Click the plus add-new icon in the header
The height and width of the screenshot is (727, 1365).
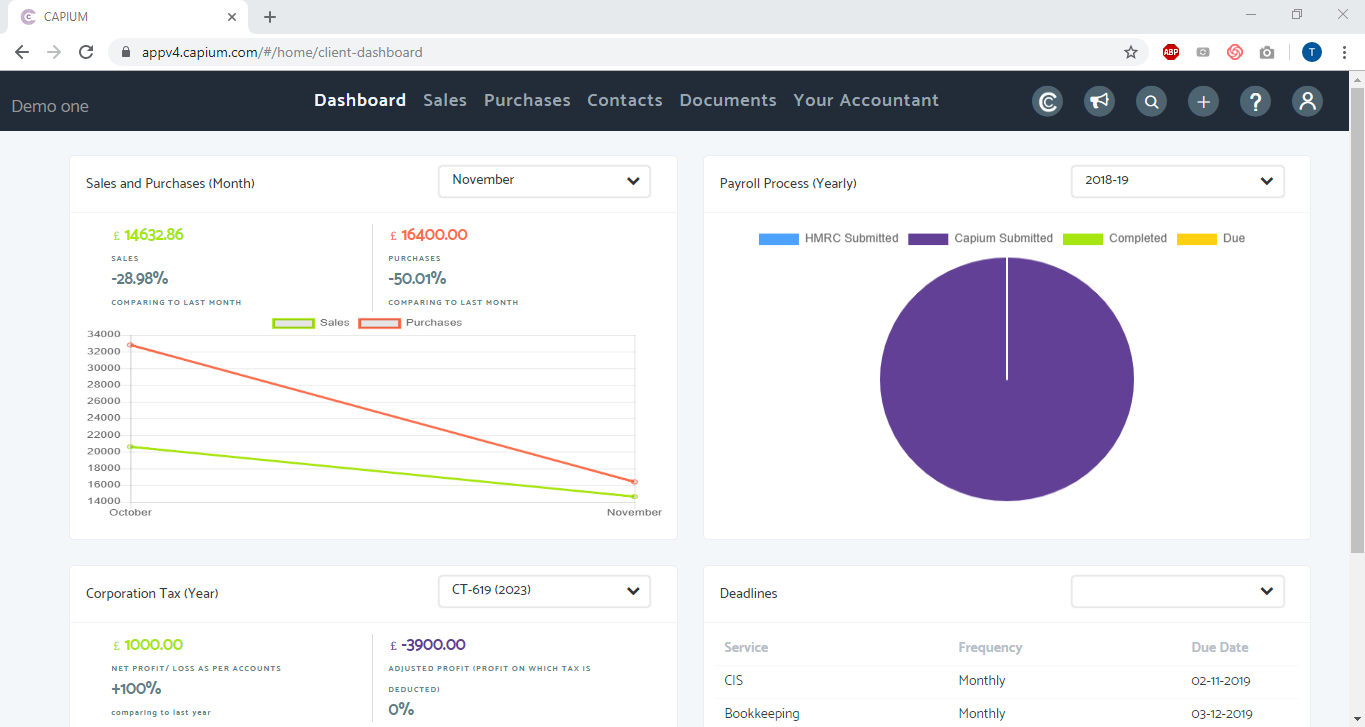point(1203,101)
